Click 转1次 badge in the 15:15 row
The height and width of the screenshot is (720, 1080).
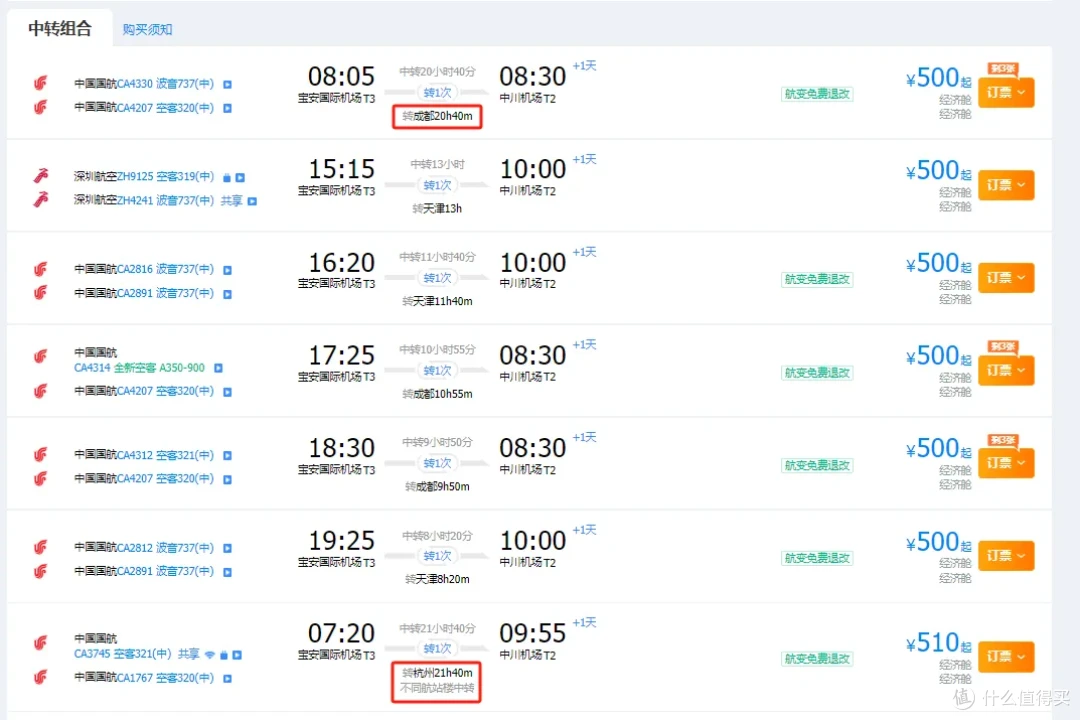click(437, 185)
